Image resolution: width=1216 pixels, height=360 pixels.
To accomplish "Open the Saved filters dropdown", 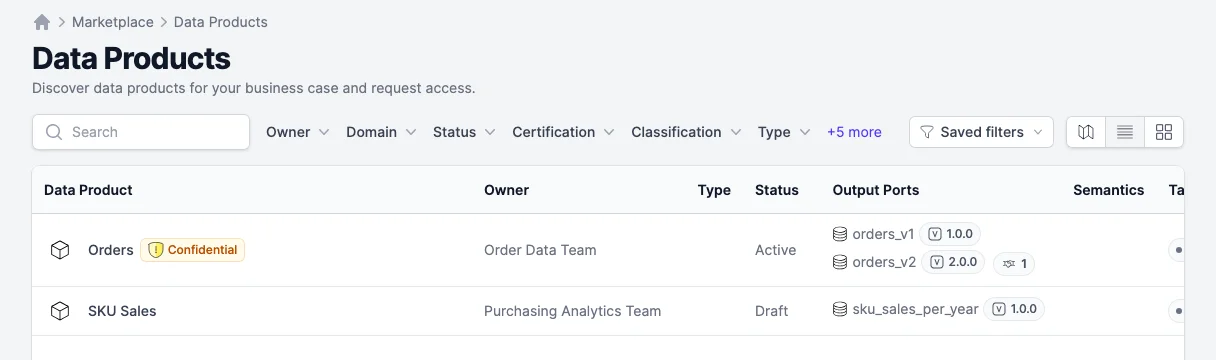I will click(x=981, y=132).
